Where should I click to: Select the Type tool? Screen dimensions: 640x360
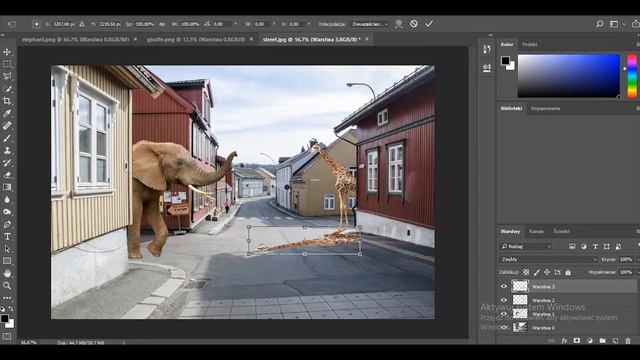tap(7, 236)
